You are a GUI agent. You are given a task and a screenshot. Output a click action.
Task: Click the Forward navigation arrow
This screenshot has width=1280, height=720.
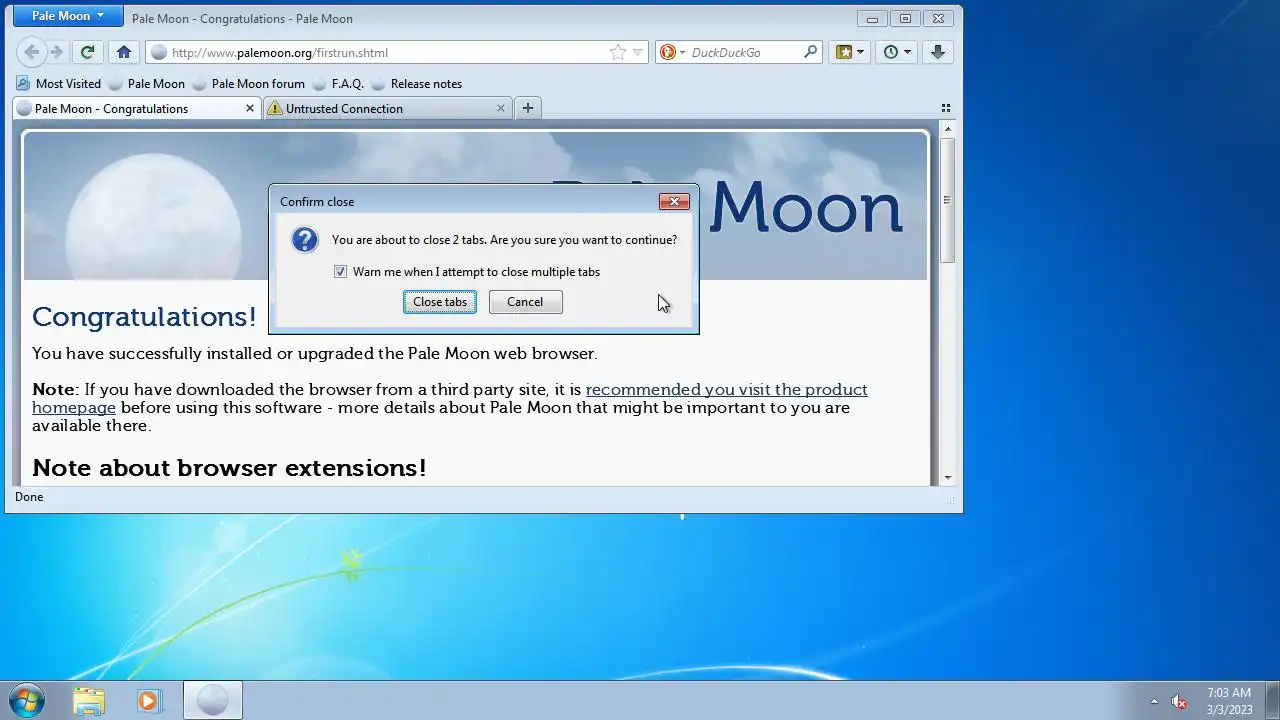[57, 52]
